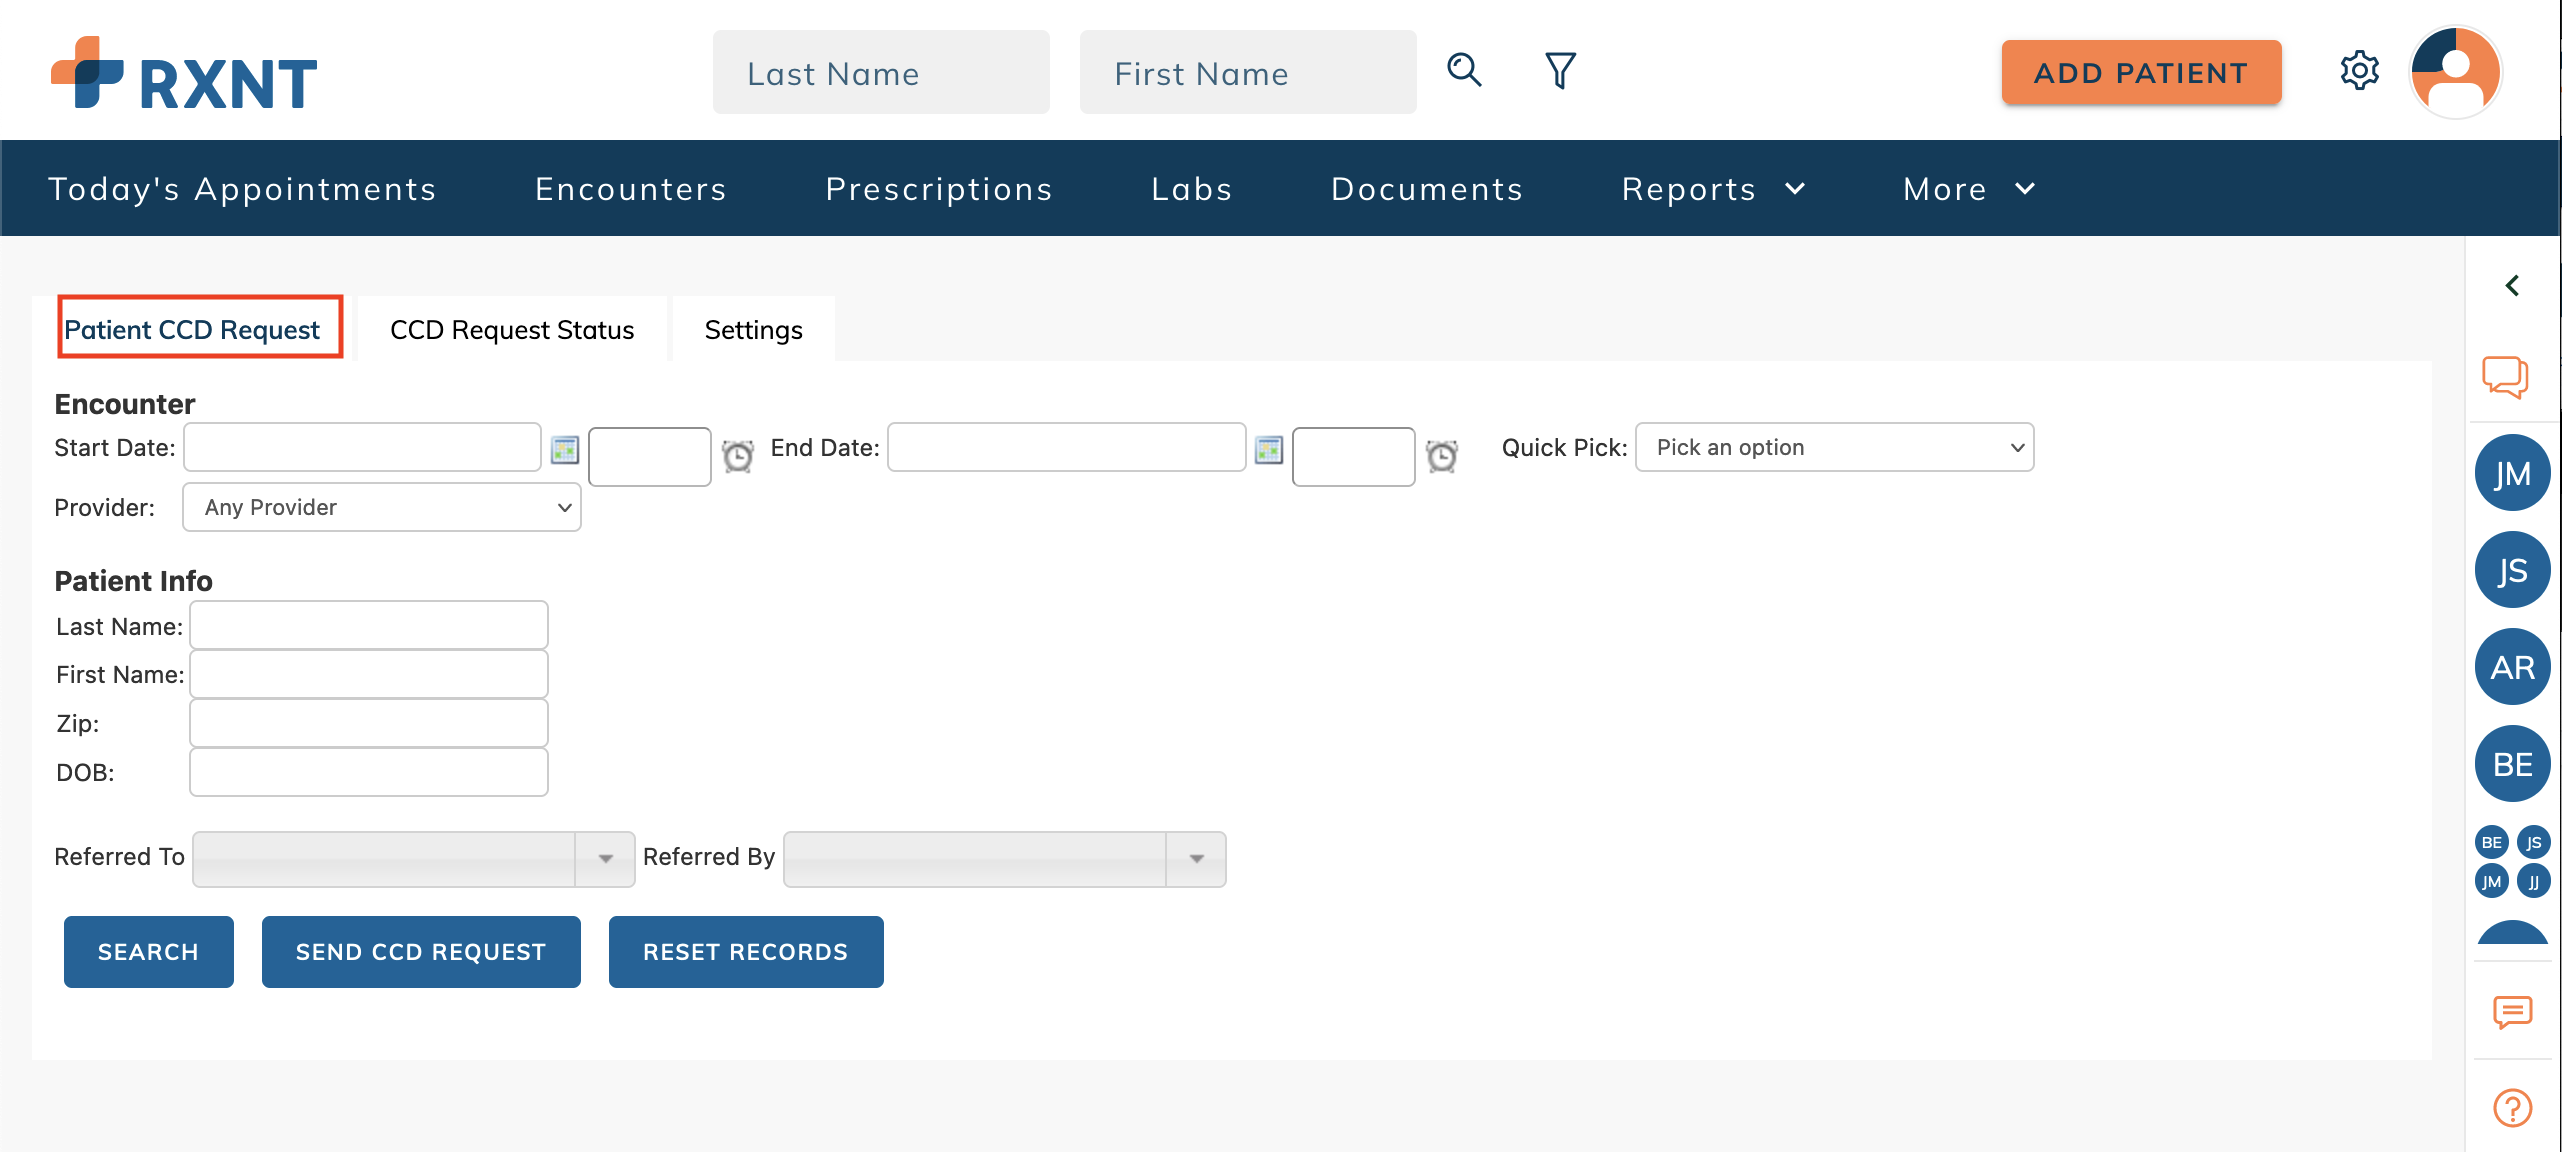Expand the Reports menu
The image size is (2562, 1152).
[x=1713, y=189]
